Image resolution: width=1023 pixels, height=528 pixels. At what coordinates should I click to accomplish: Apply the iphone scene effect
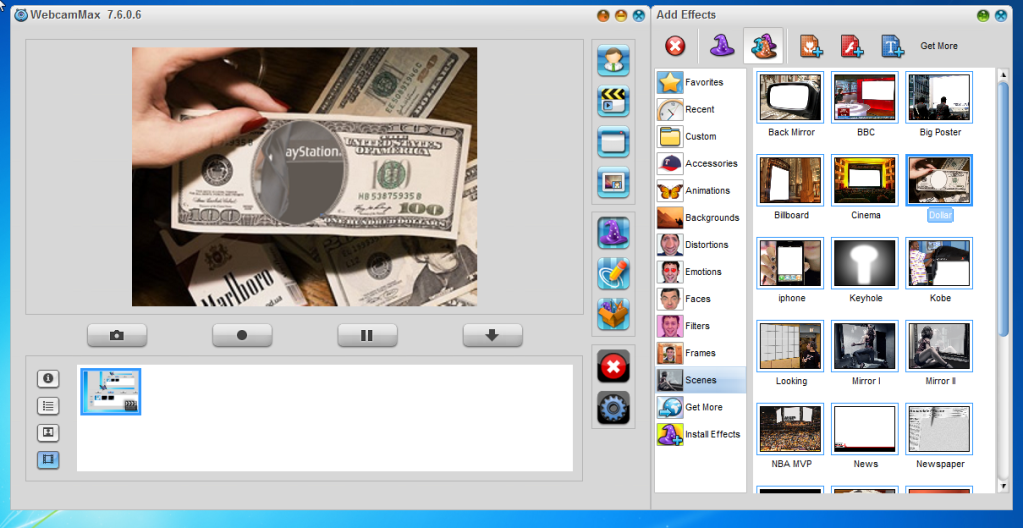(791, 263)
